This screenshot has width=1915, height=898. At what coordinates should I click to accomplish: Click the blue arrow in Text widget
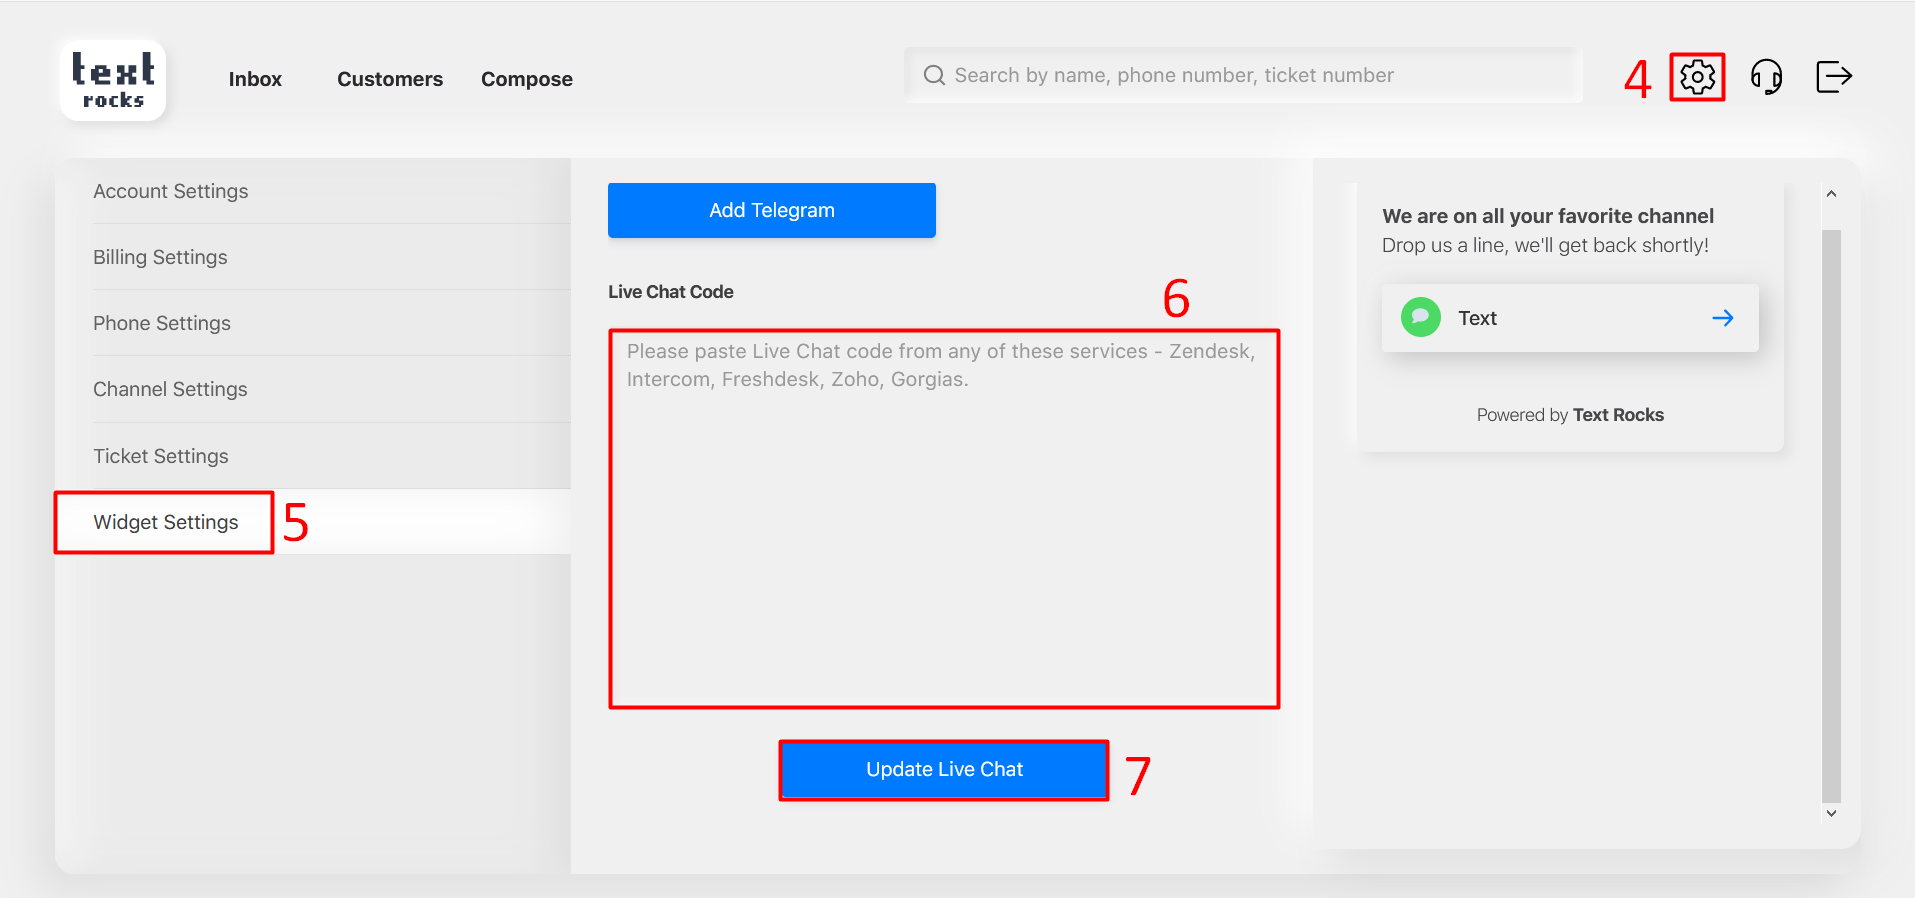tap(1722, 318)
